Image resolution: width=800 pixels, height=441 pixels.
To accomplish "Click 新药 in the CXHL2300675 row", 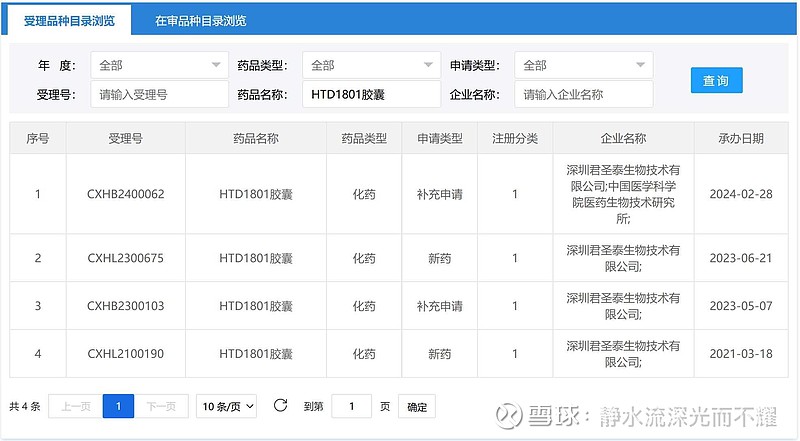I will [440, 259].
